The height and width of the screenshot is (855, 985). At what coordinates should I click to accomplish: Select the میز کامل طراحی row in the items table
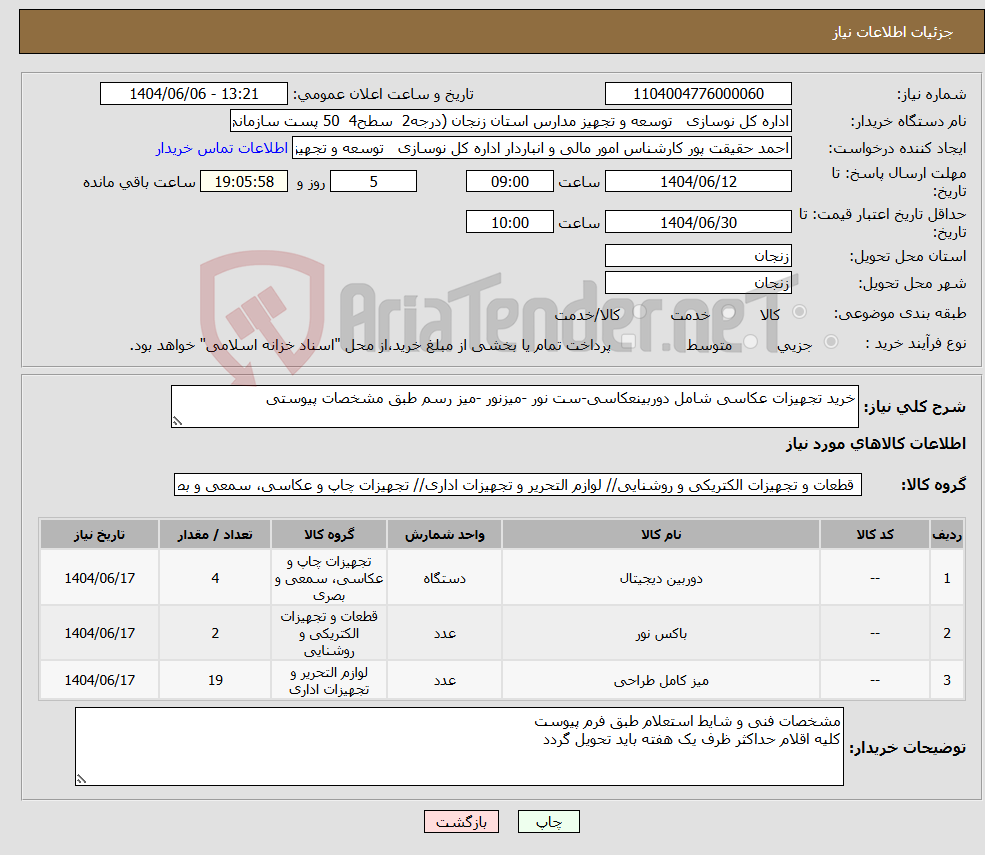[x=660, y=680]
